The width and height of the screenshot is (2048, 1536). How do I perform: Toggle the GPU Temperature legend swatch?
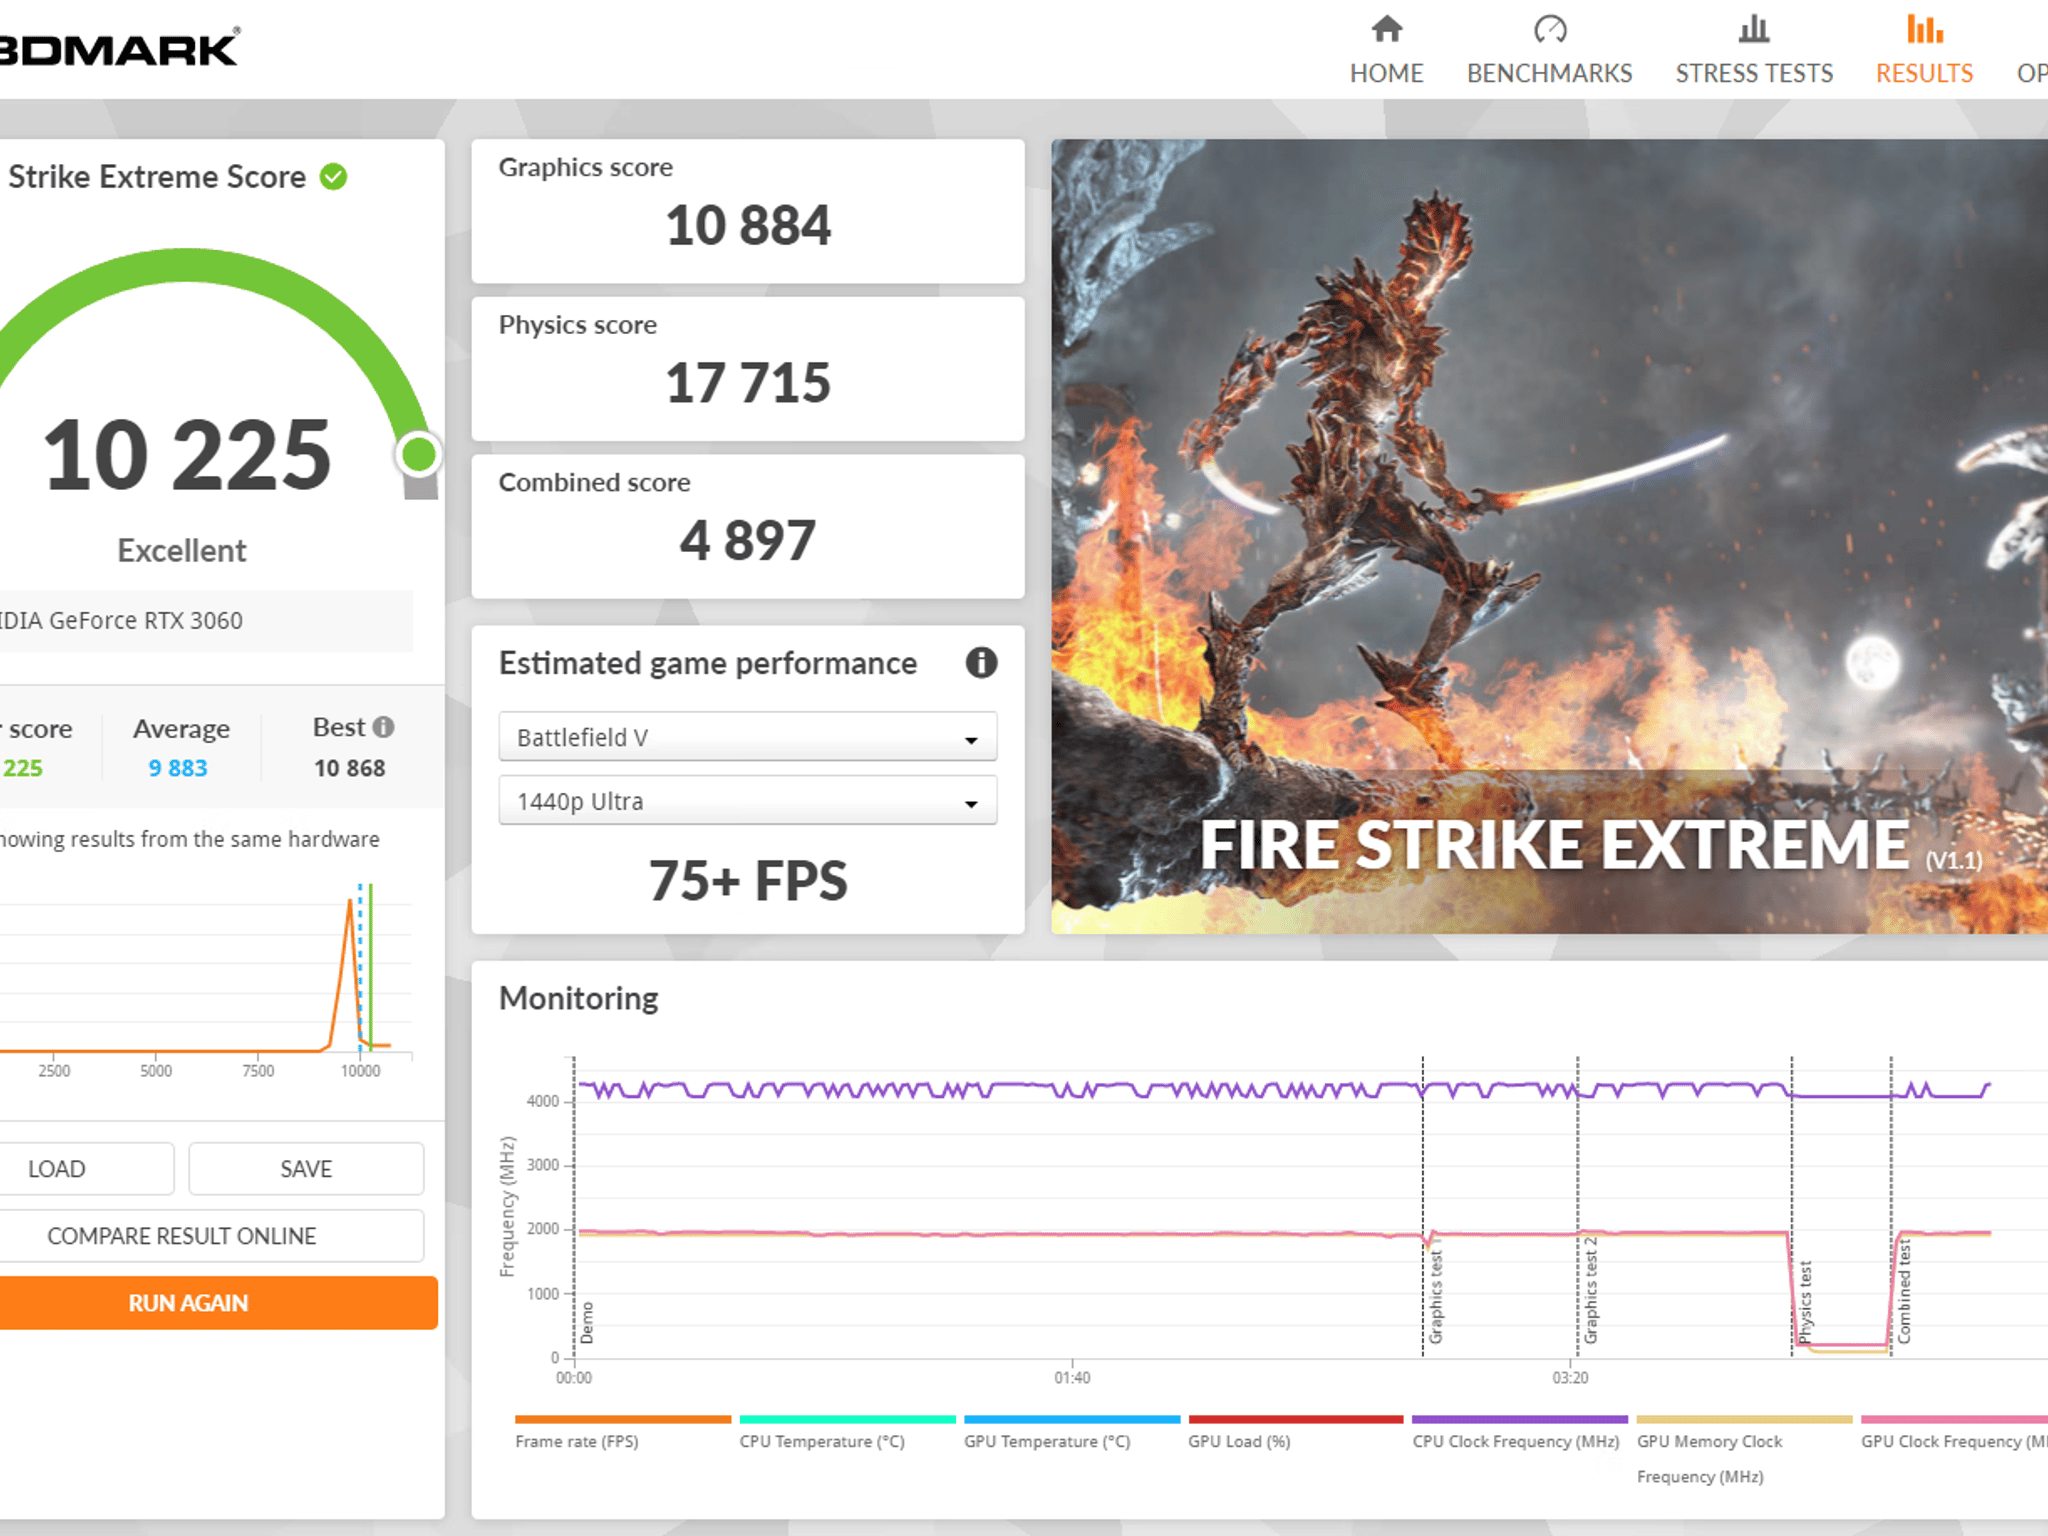(1072, 1419)
